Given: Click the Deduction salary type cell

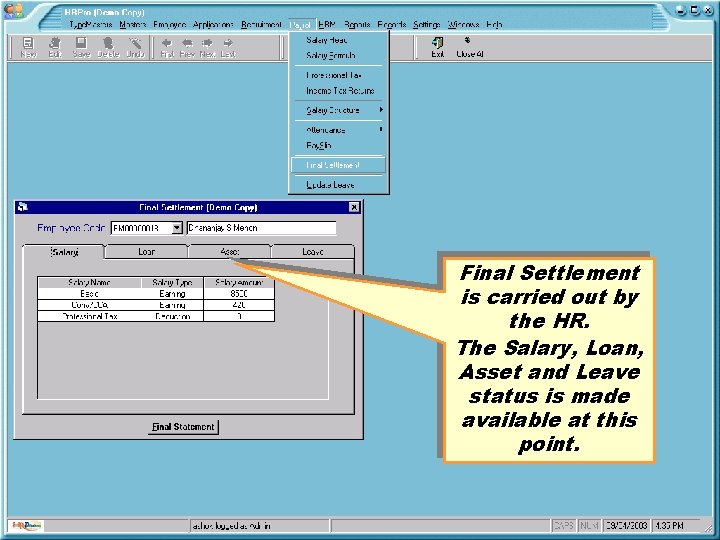Looking at the screenshot, I should coord(172,316).
